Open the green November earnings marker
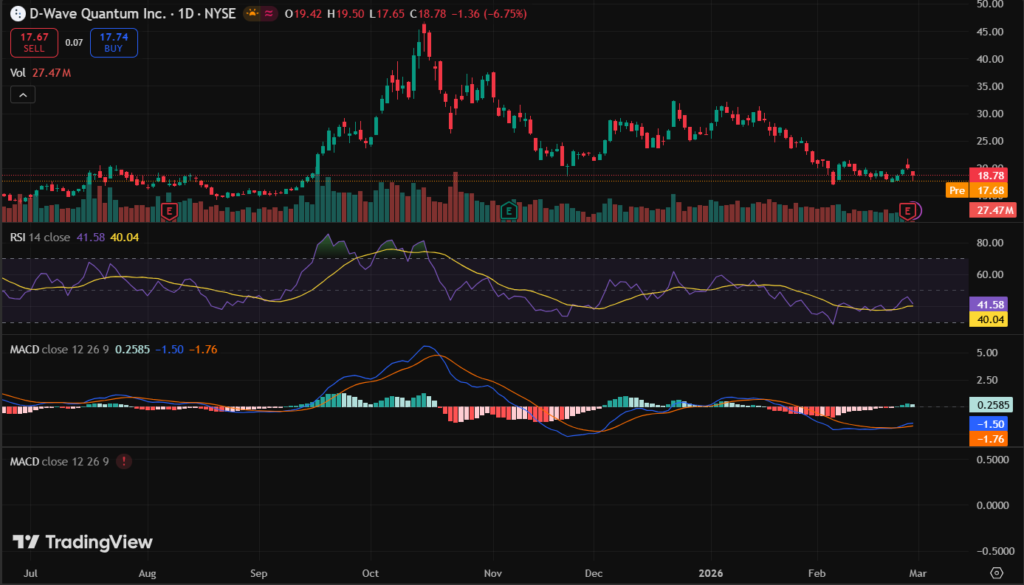 [508, 211]
